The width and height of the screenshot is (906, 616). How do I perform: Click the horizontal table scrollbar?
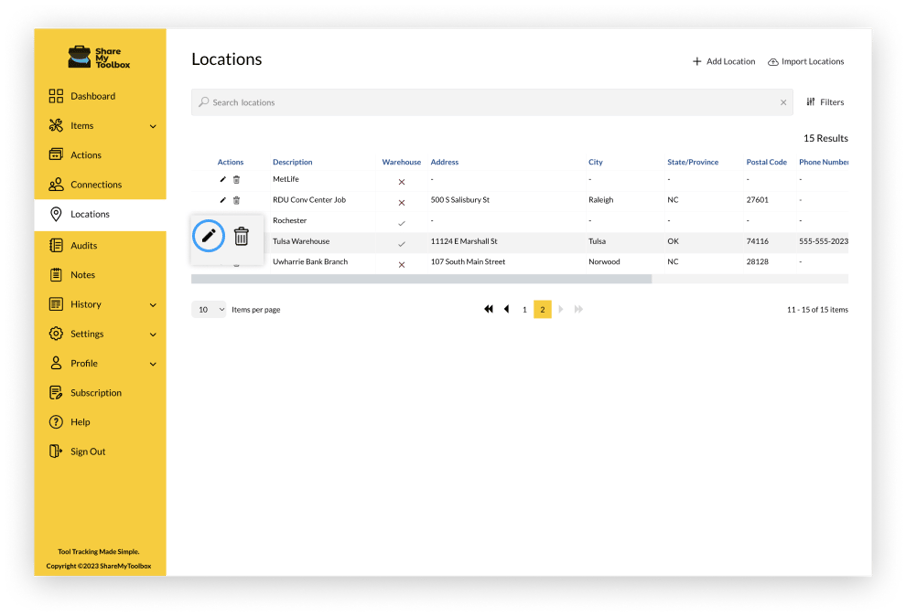point(421,279)
